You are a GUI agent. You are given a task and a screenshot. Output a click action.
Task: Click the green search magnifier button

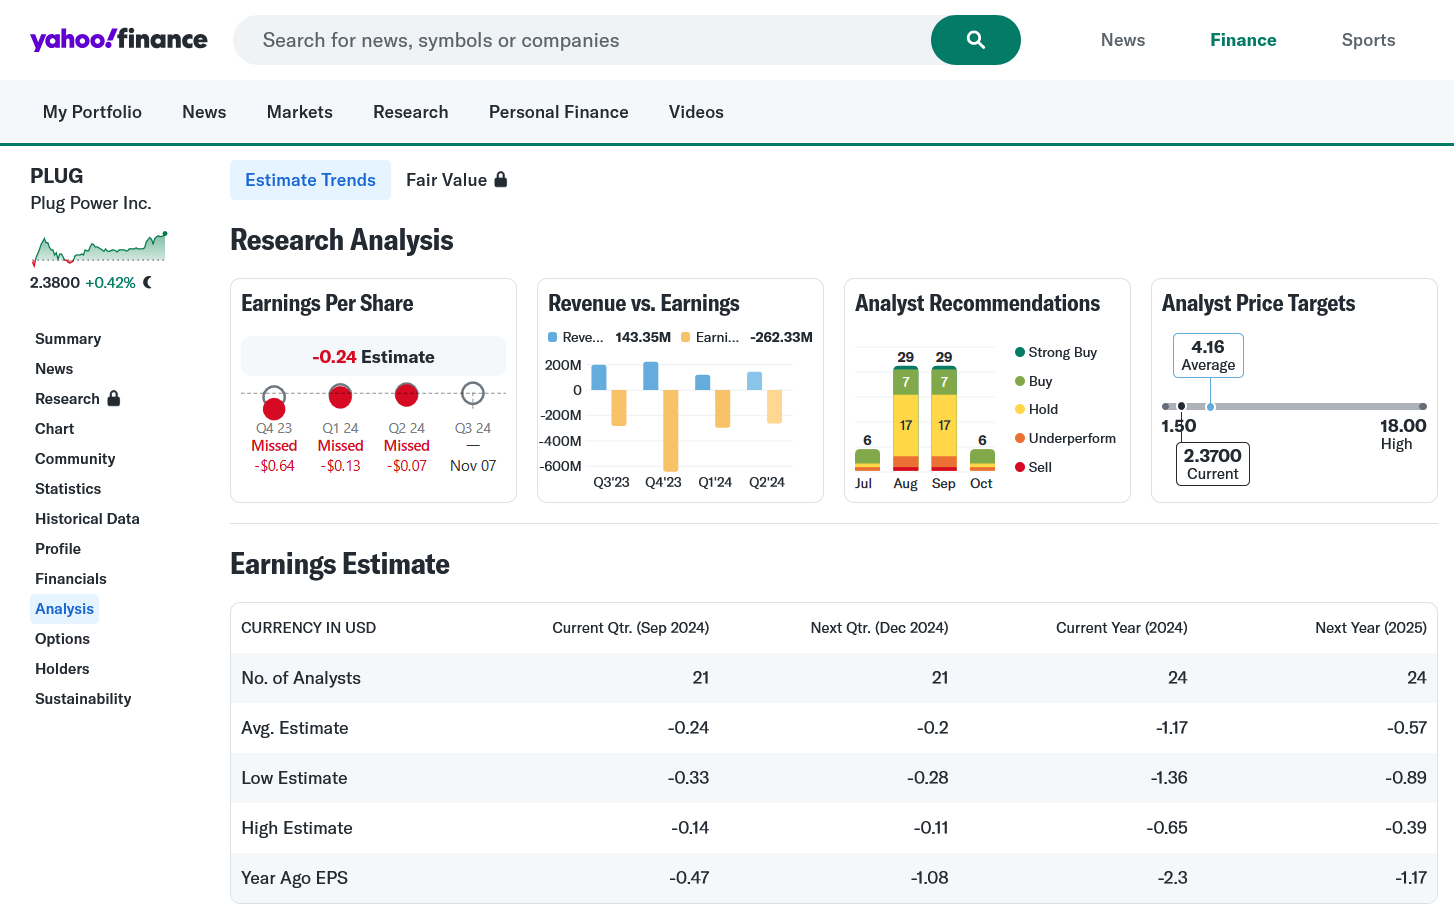pos(976,40)
